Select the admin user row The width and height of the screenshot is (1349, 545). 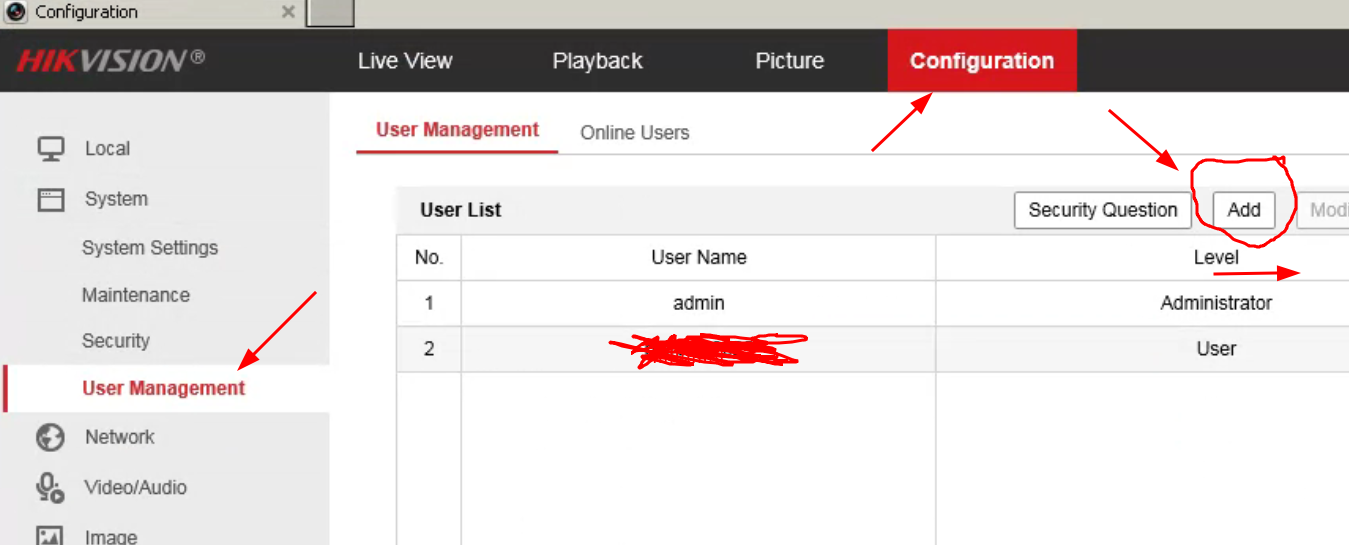click(x=698, y=303)
